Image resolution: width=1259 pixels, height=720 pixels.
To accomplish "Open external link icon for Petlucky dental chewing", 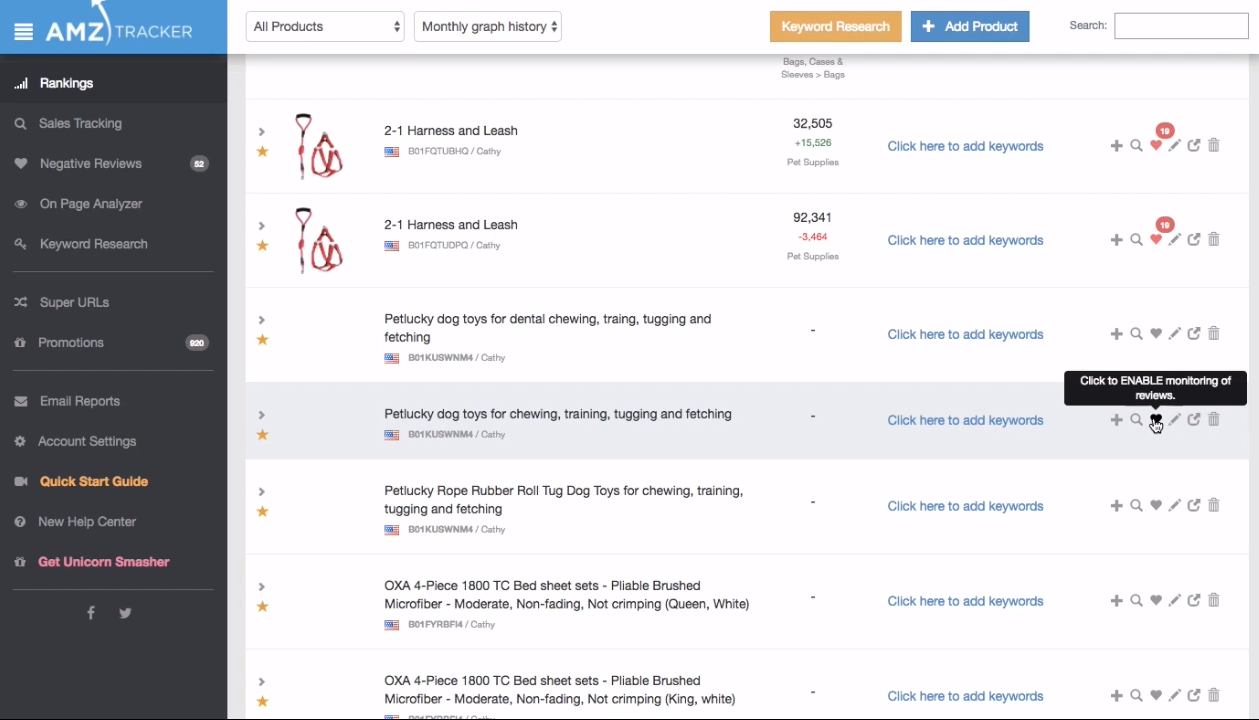I will 1194,334.
